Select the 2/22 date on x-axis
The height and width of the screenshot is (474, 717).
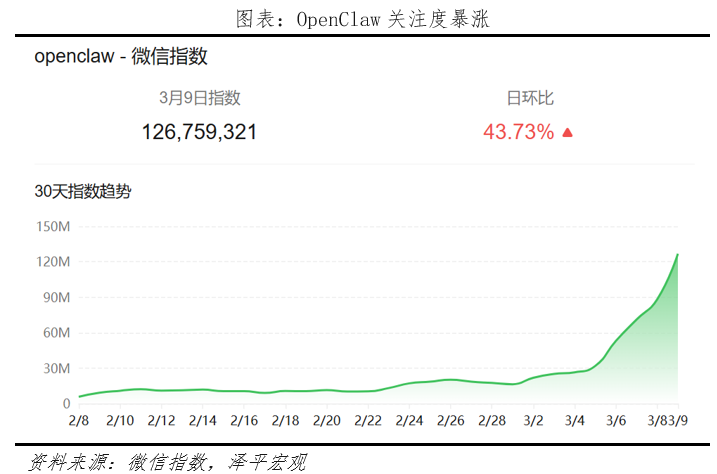pos(368,421)
